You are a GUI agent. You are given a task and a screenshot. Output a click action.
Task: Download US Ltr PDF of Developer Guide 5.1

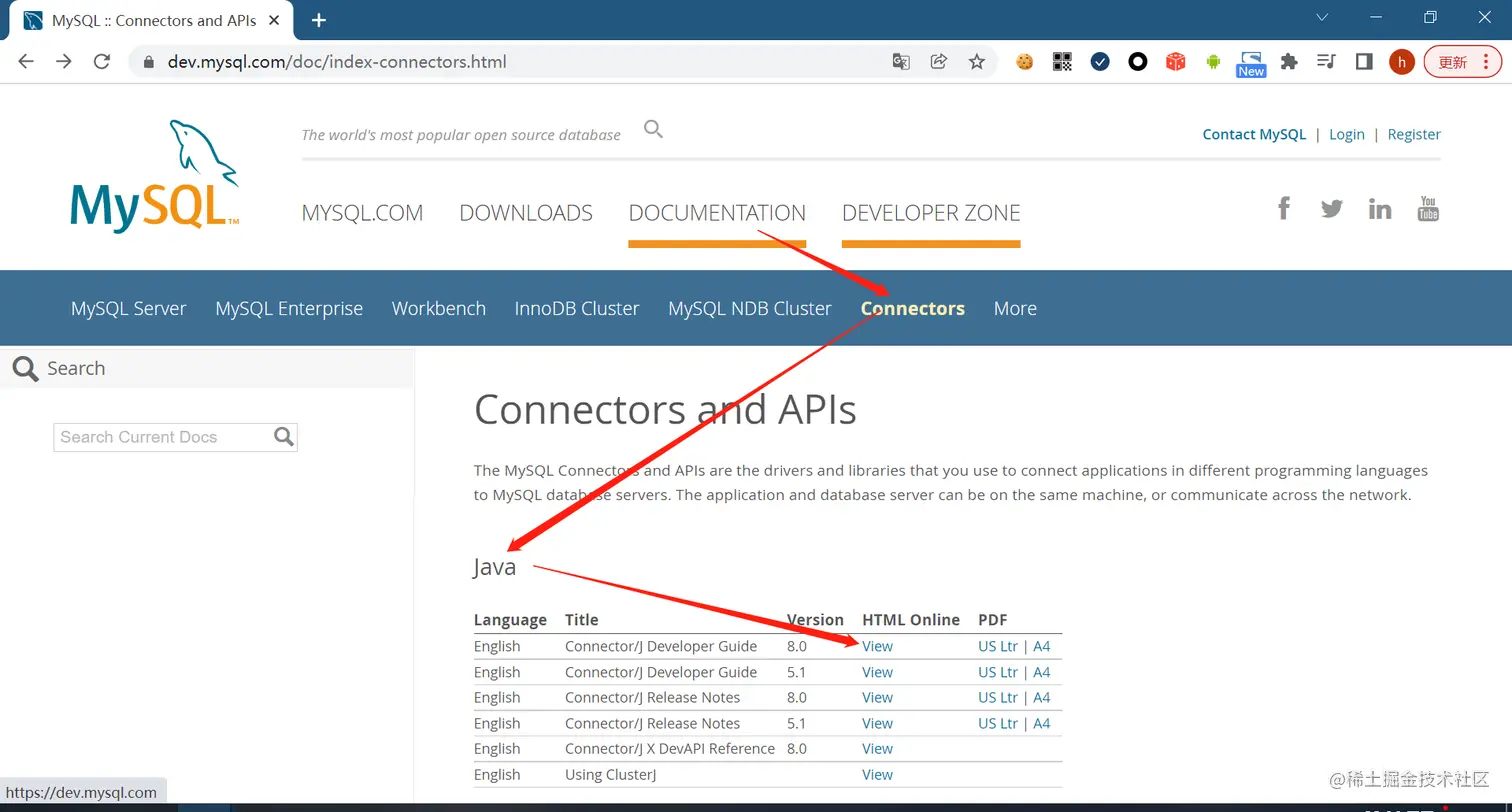[x=997, y=672]
